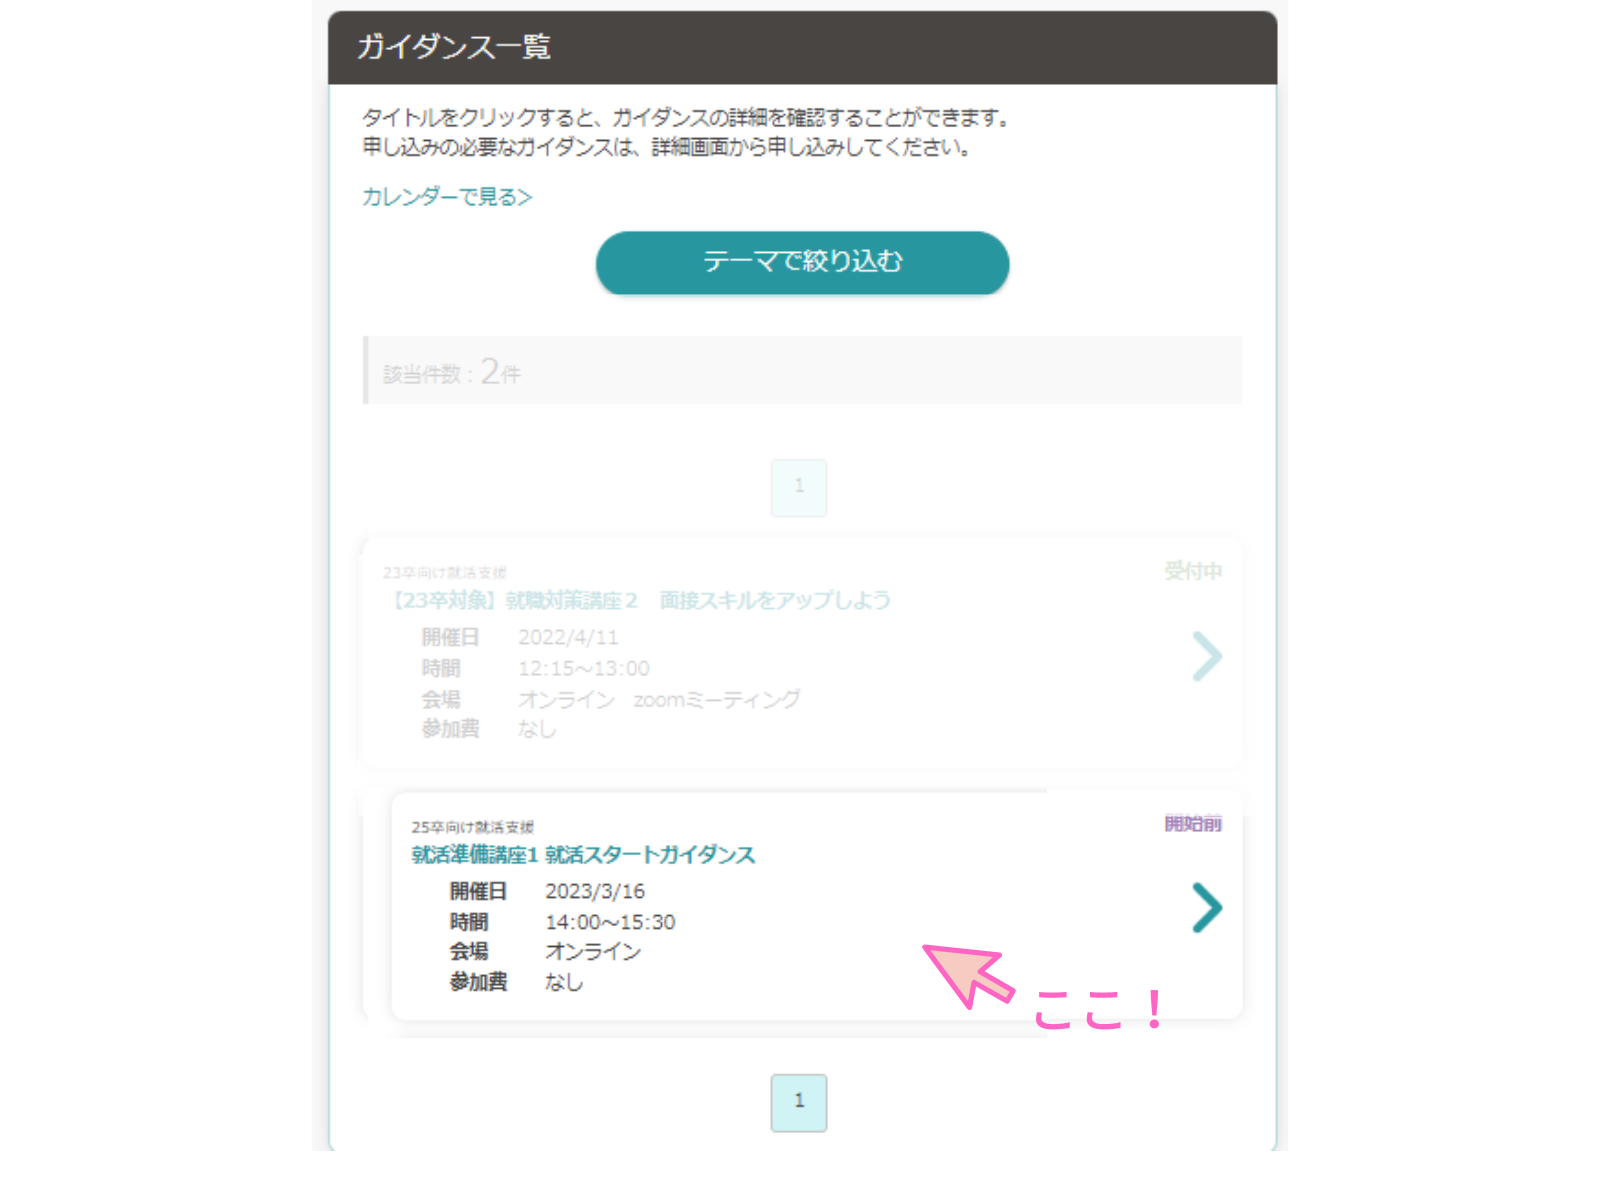
Task: Click the 該当件数 2件 result count
Action: click(452, 372)
